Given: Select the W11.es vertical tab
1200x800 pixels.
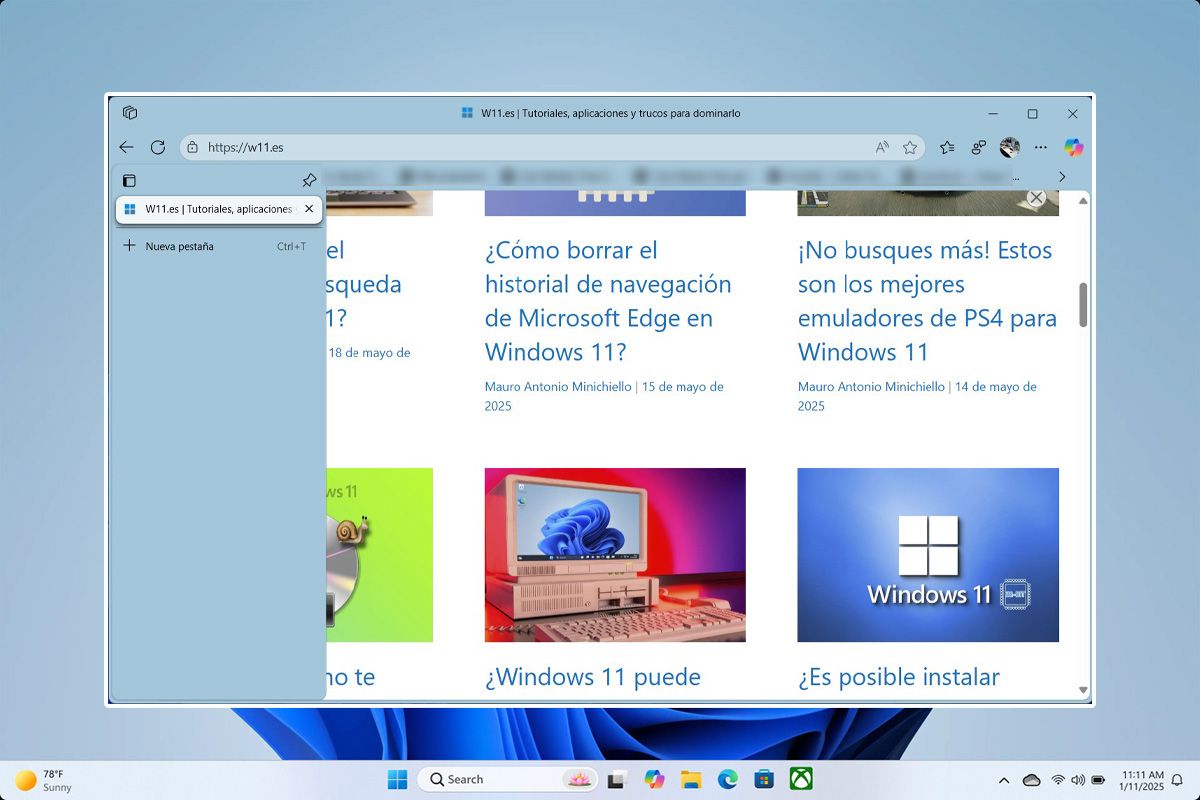Looking at the screenshot, I should 219,209.
